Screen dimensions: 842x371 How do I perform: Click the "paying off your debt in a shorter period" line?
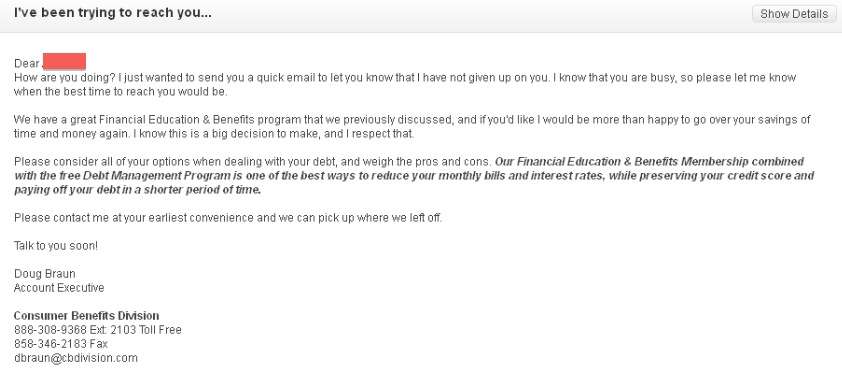(137, 190)
